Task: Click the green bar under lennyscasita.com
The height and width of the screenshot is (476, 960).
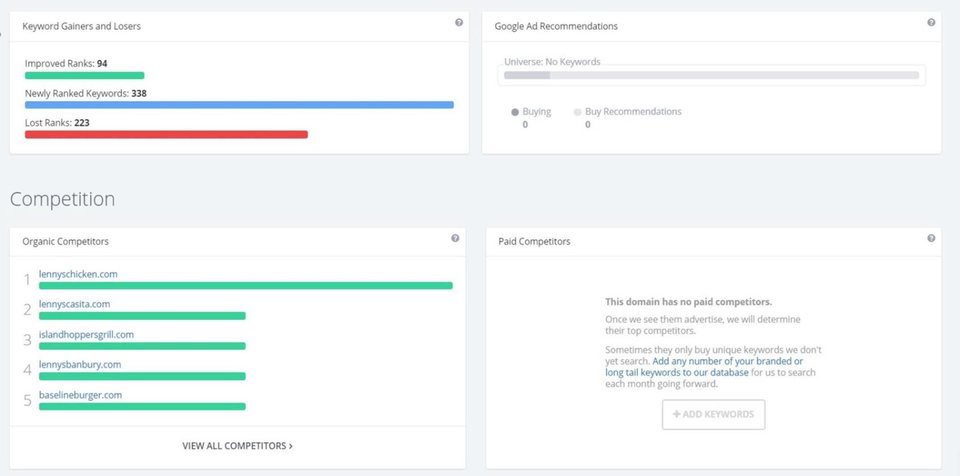Action: pyautogui.click(x=142, y=316)
